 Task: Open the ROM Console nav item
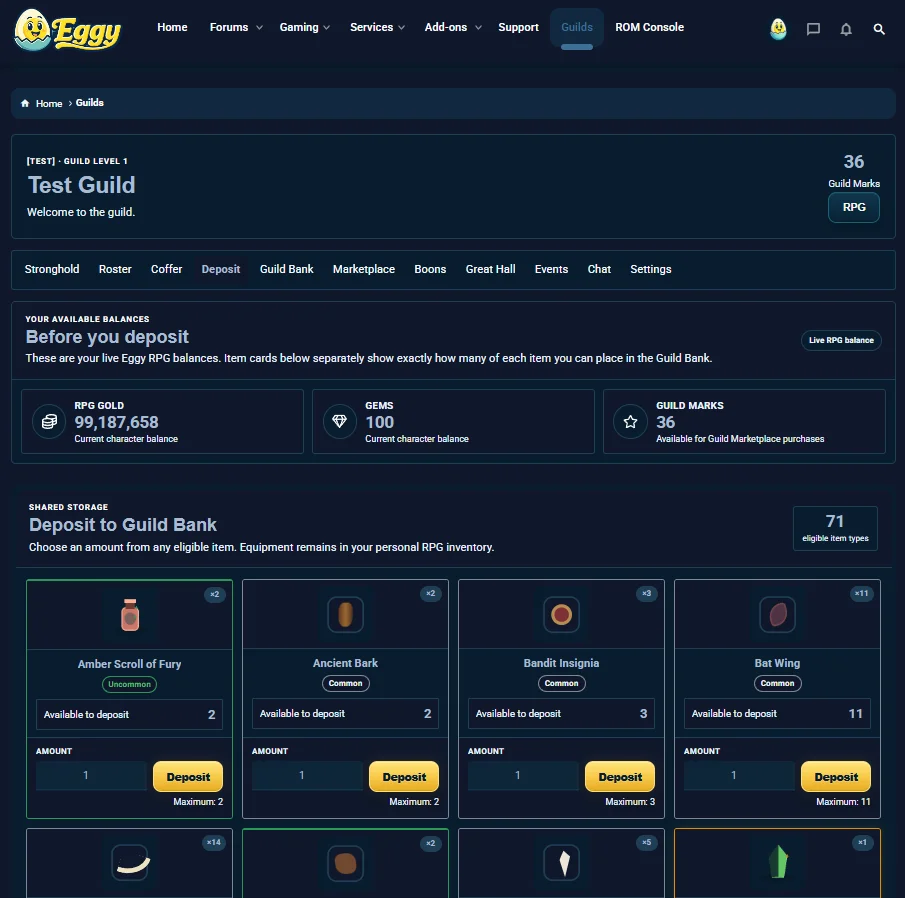coord(649,27)
